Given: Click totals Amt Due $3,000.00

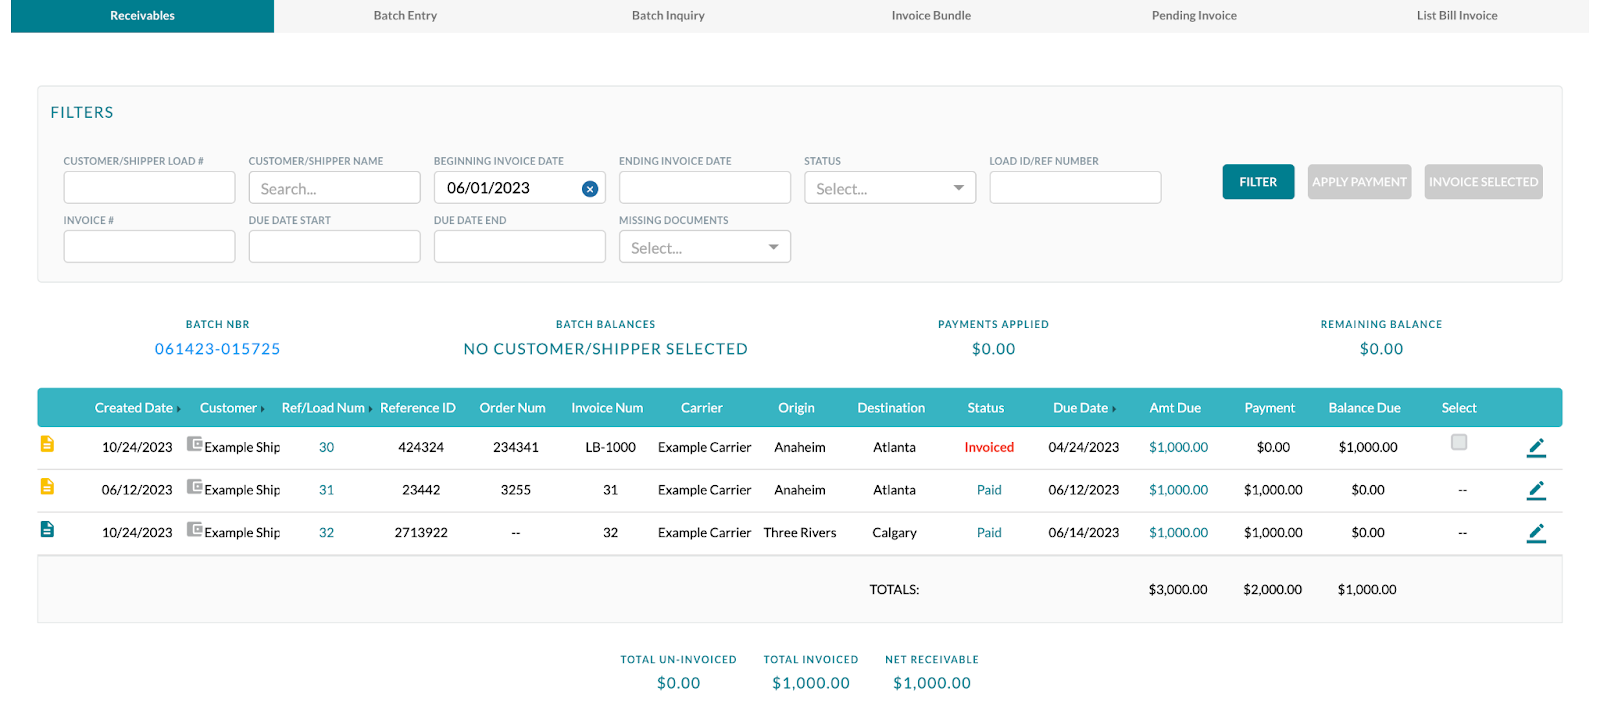Looking at the screenshot, I should point(1178,590).
